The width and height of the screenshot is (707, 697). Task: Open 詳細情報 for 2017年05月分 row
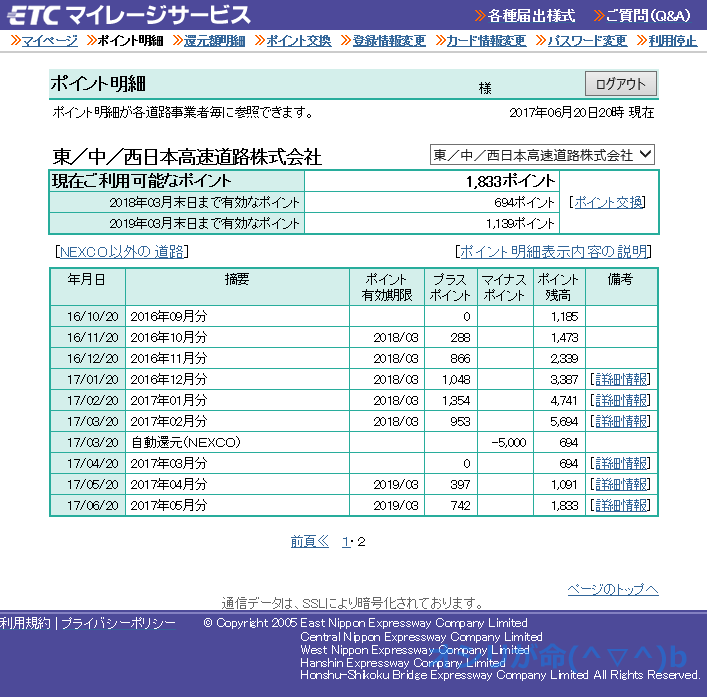coord(621,505)
